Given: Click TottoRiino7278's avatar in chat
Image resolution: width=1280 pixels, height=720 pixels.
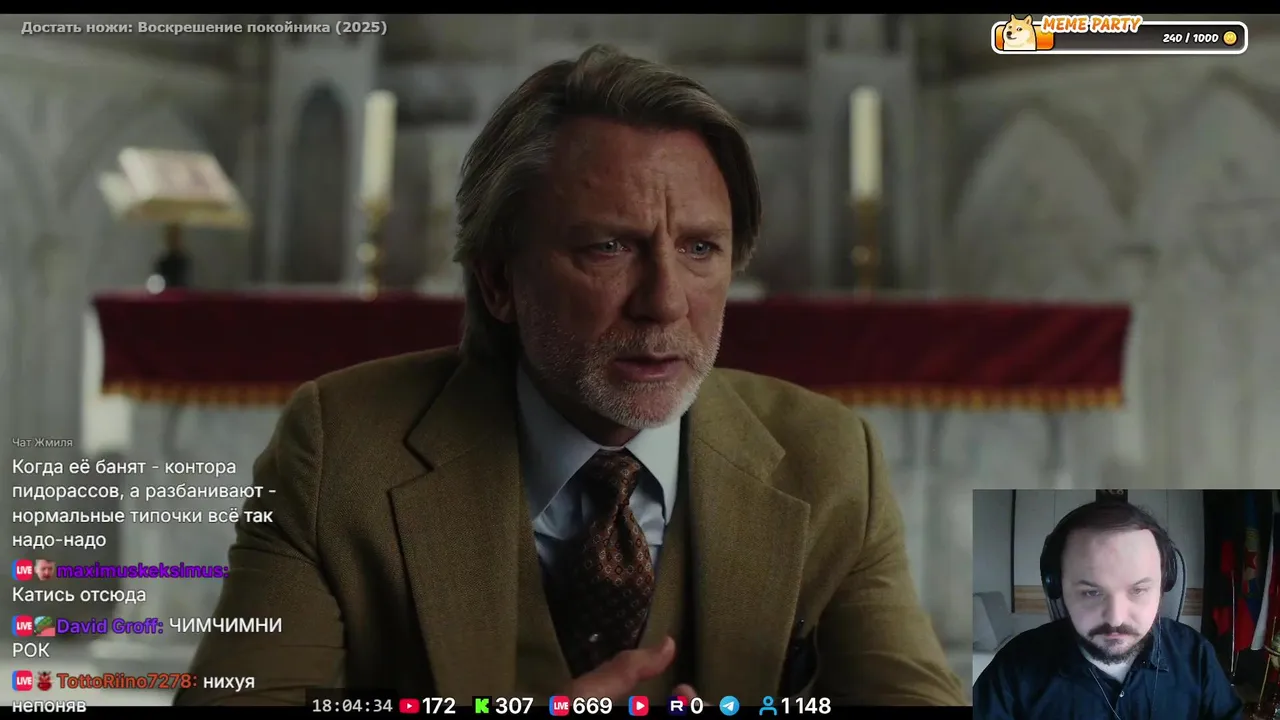Looking at the screenshot, I should [44, 681].
